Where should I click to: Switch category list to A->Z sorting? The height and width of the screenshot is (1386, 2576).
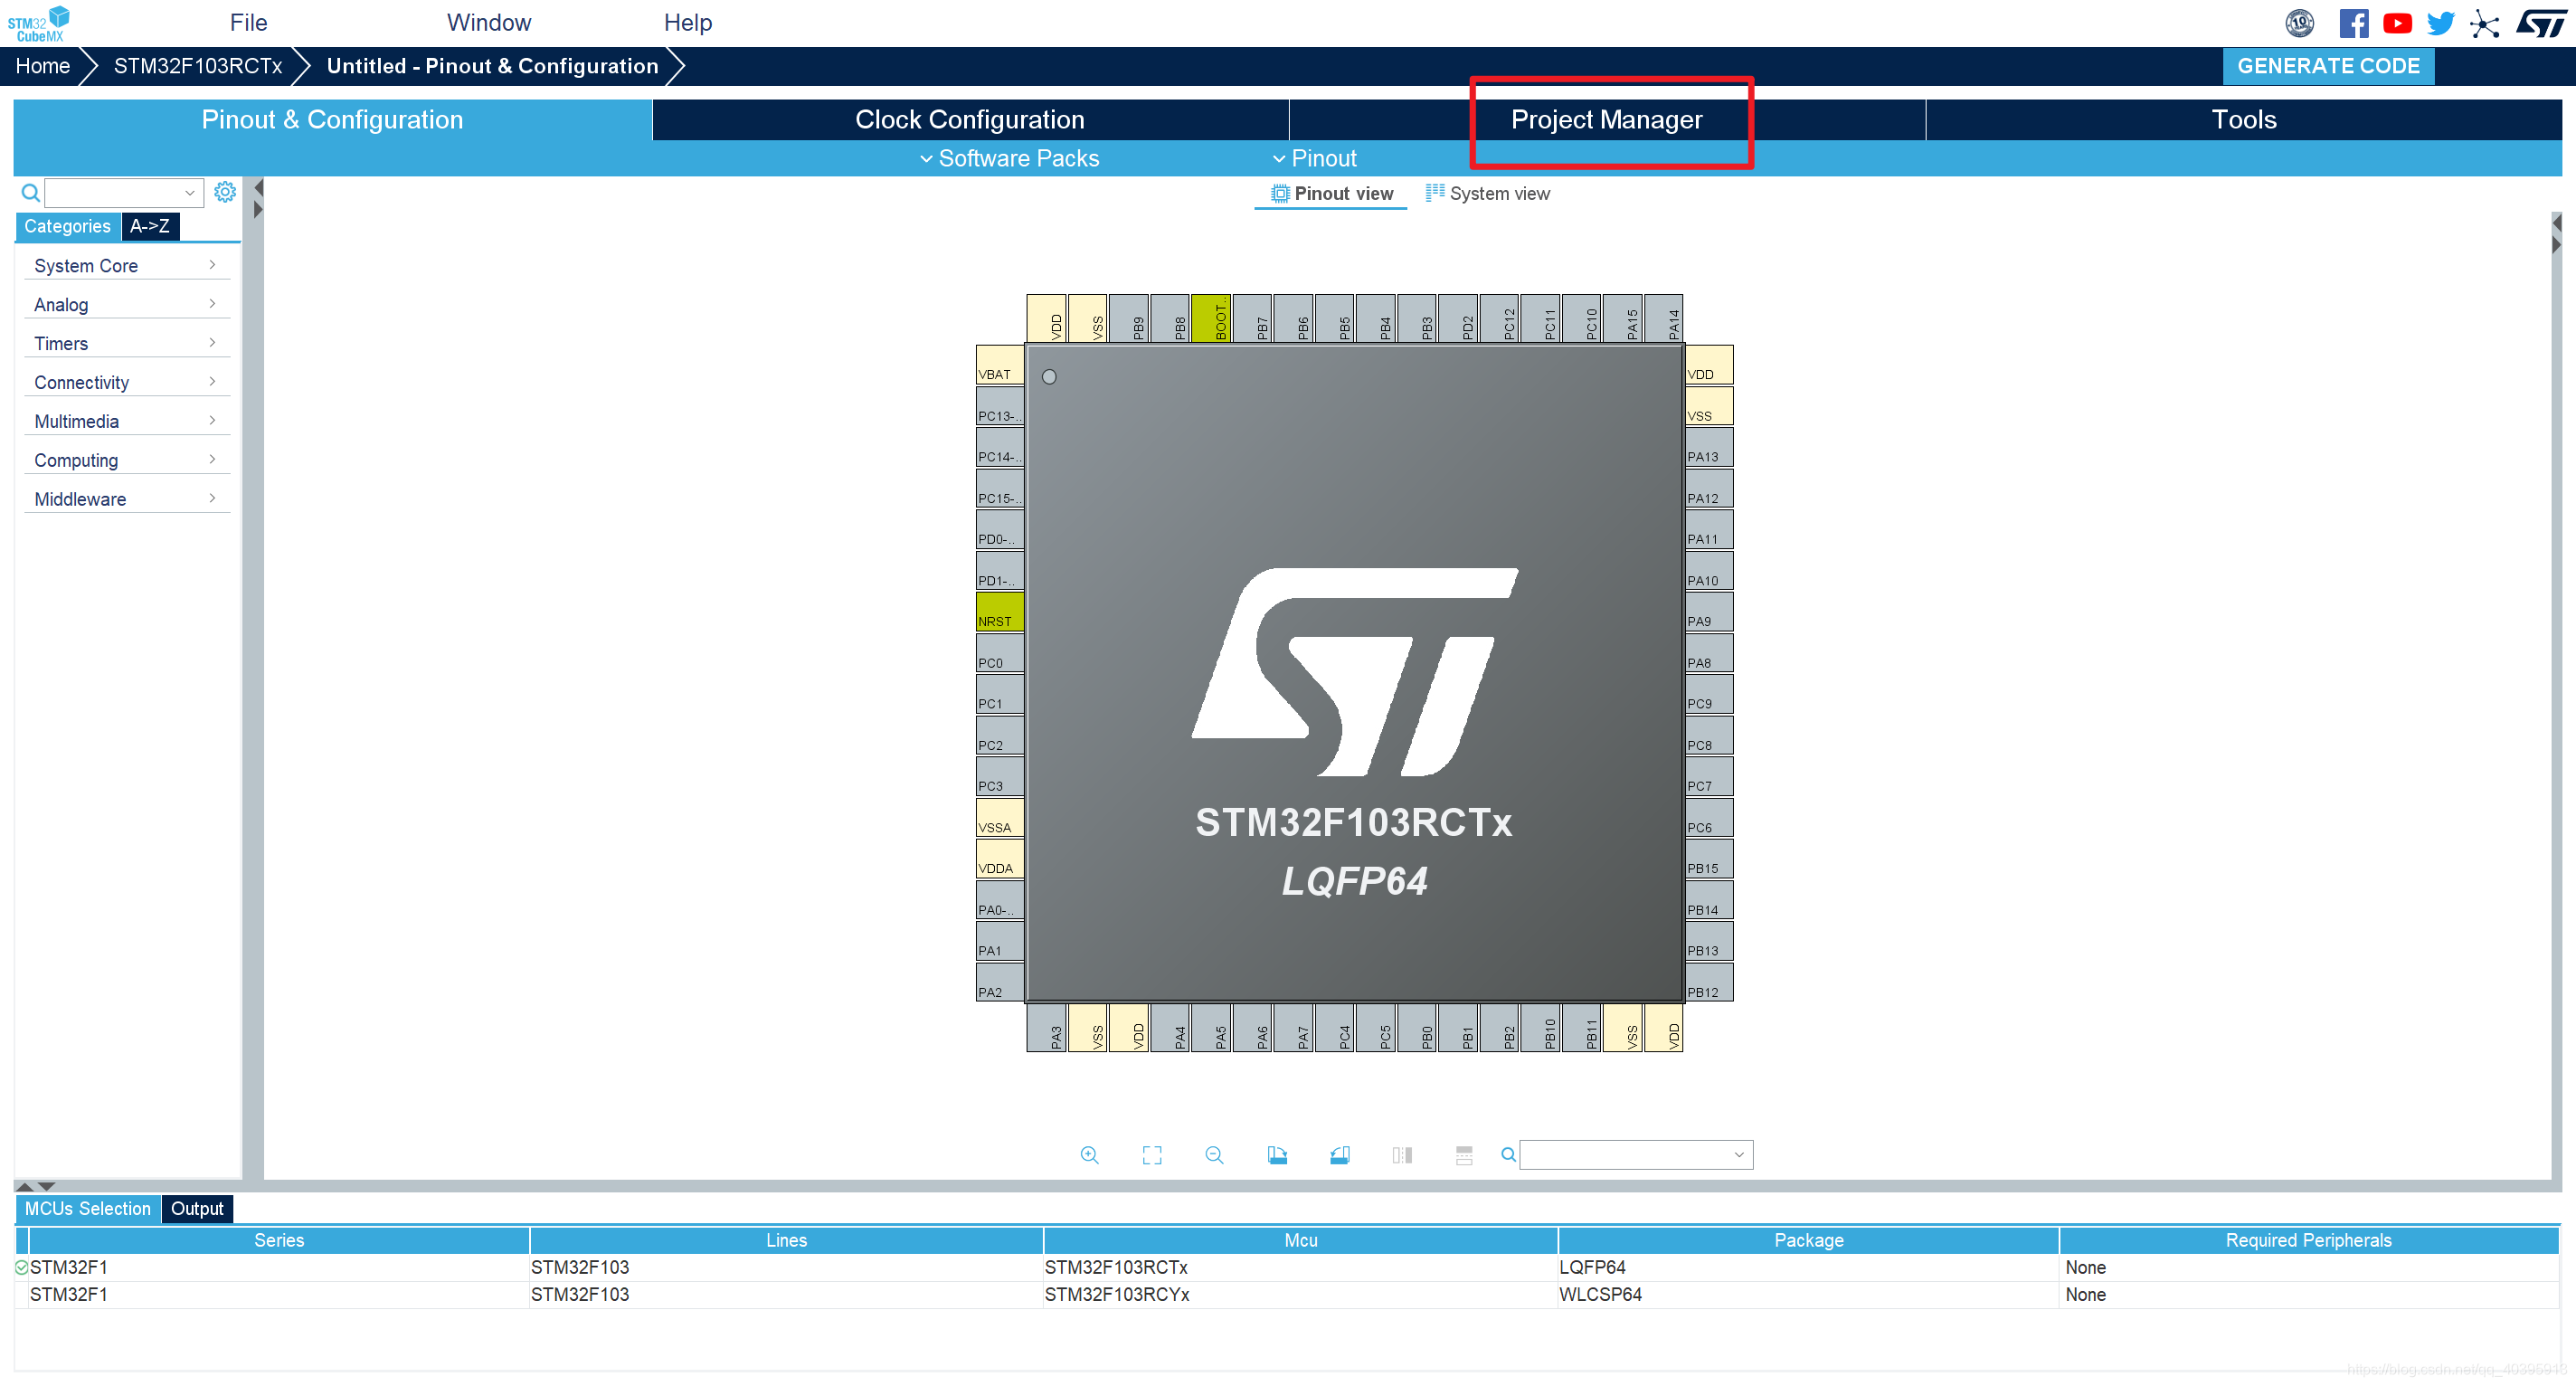pos(150,226)
